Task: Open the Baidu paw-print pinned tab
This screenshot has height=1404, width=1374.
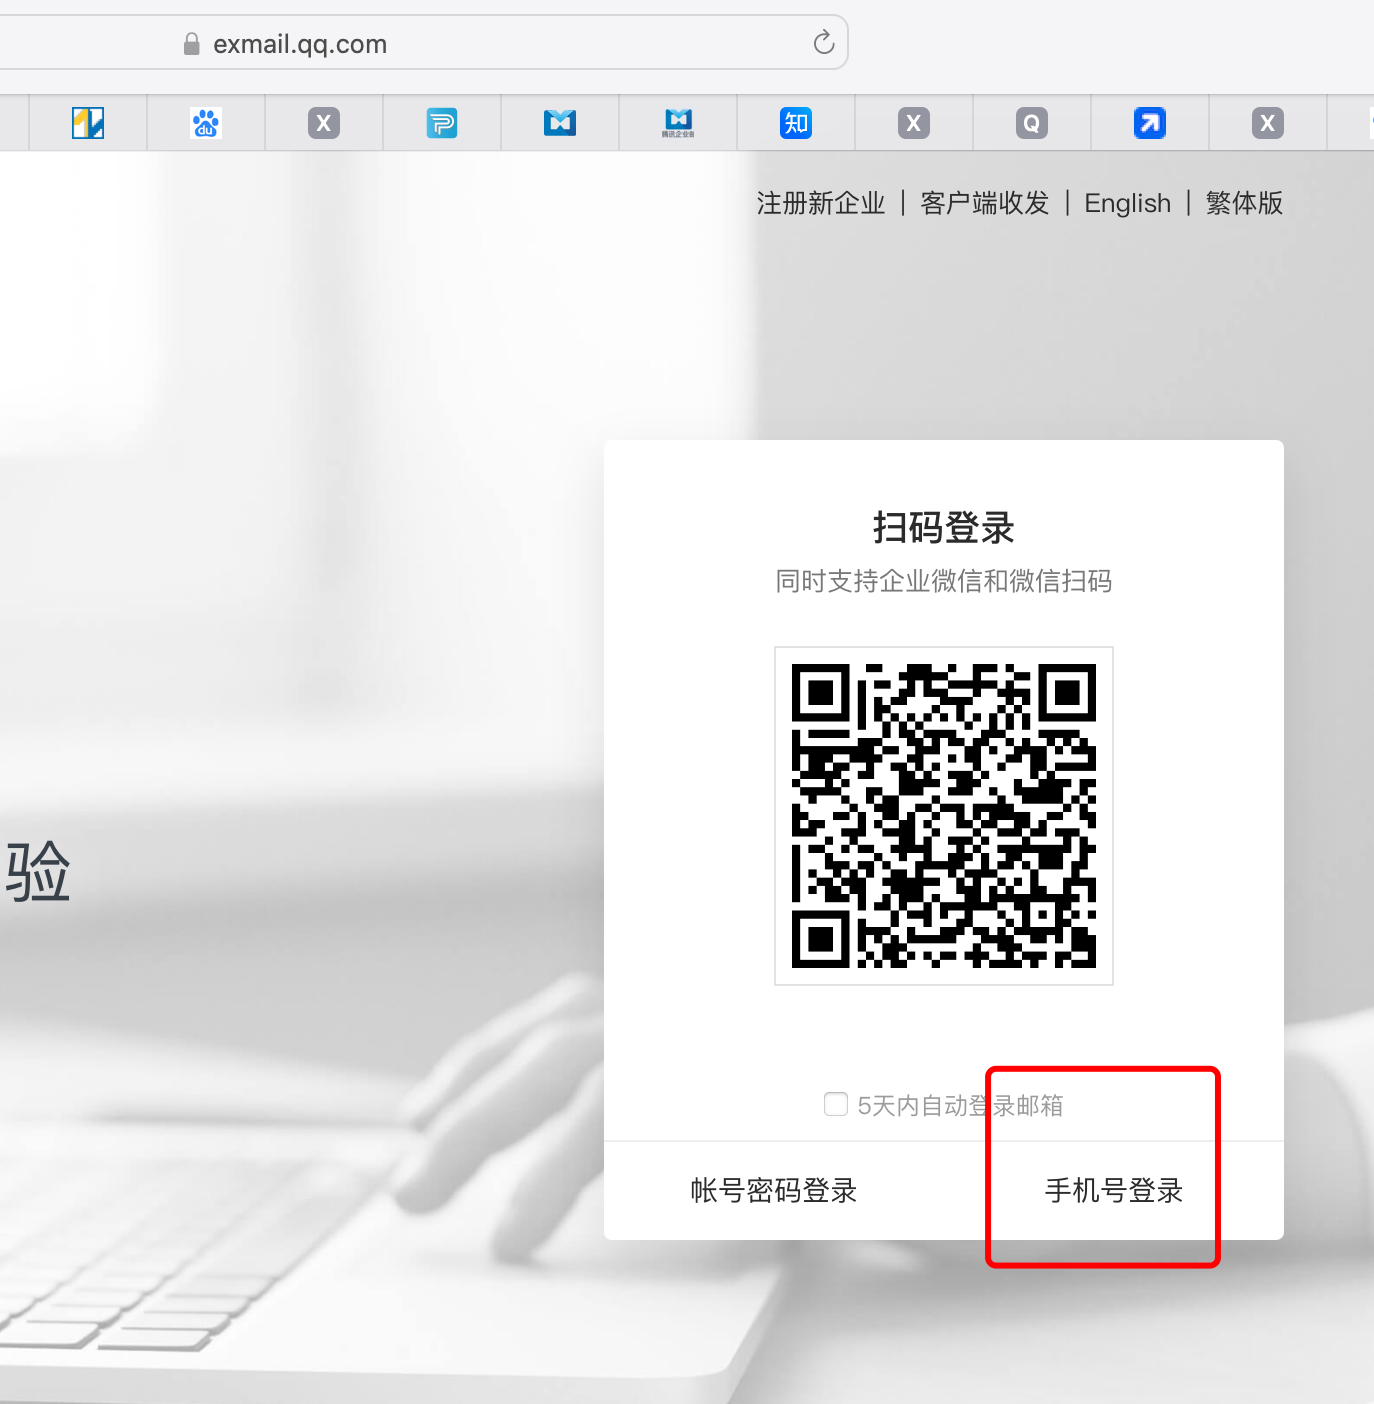Action: tap(206, 123)
